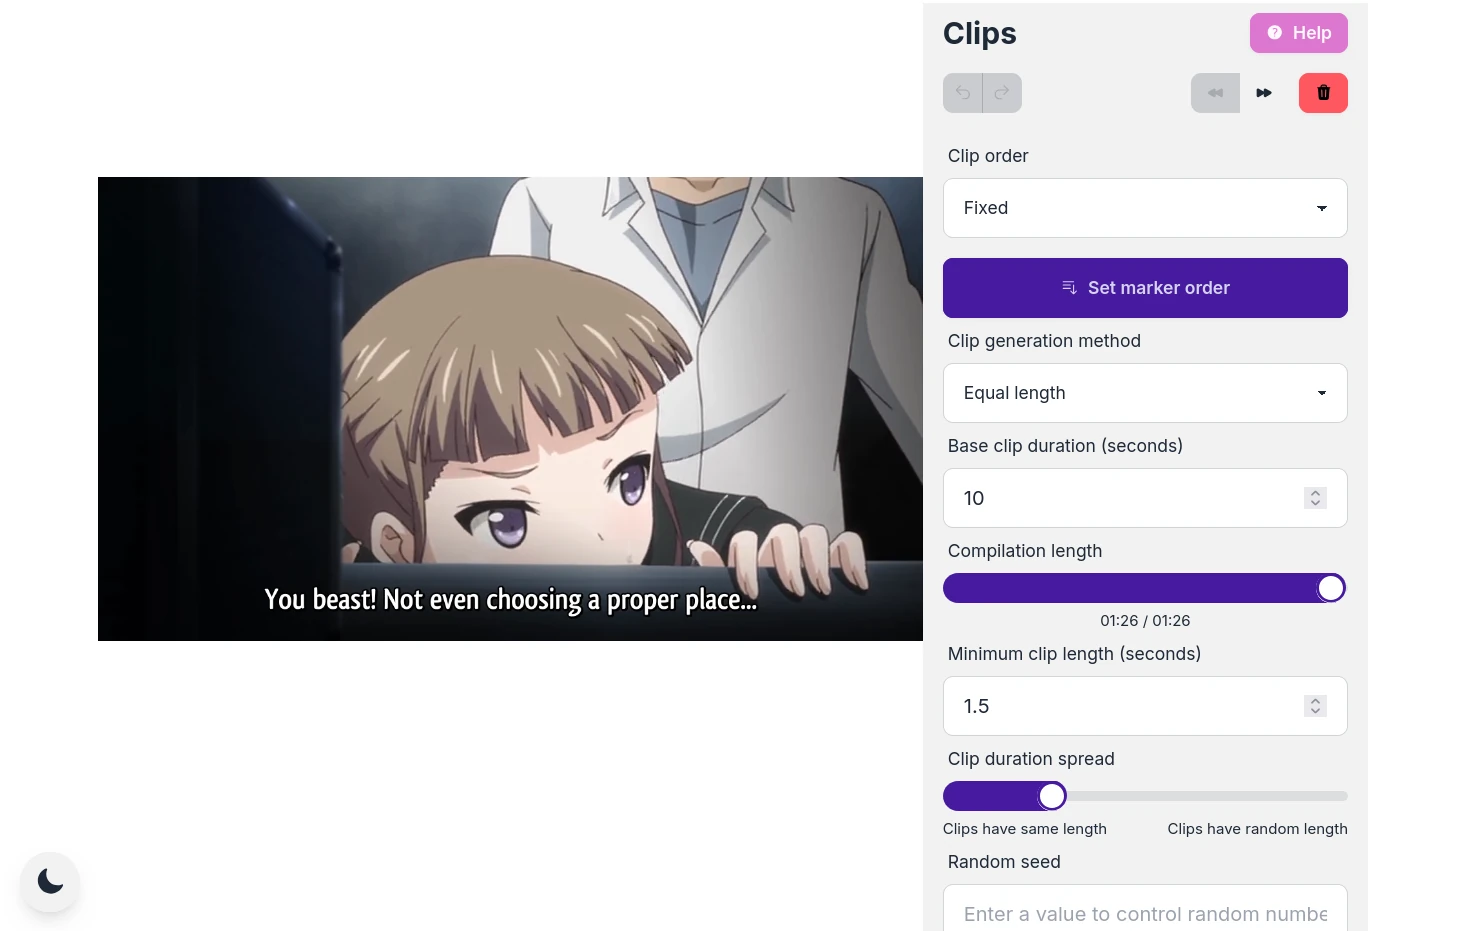Click the Fixed dropdown caret arrow

[x=1322, y=208]
